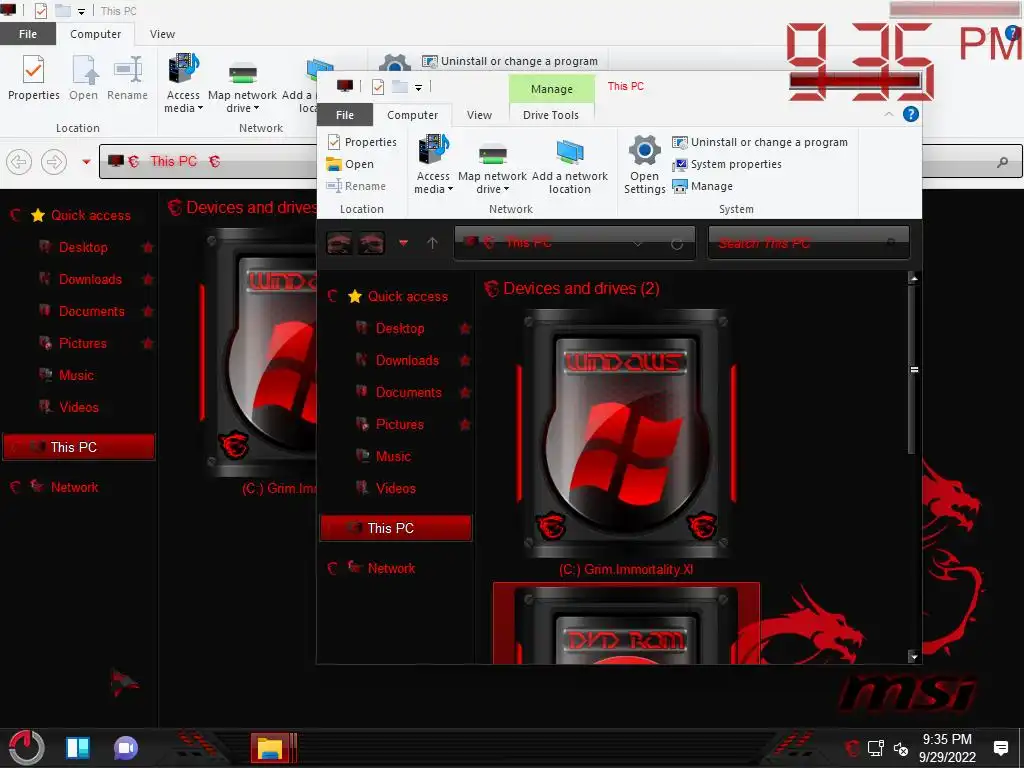The height and width of the screenshot is (768, 1024).
Task: Select Pictures in front window sidebar
Action: (400, 424)
